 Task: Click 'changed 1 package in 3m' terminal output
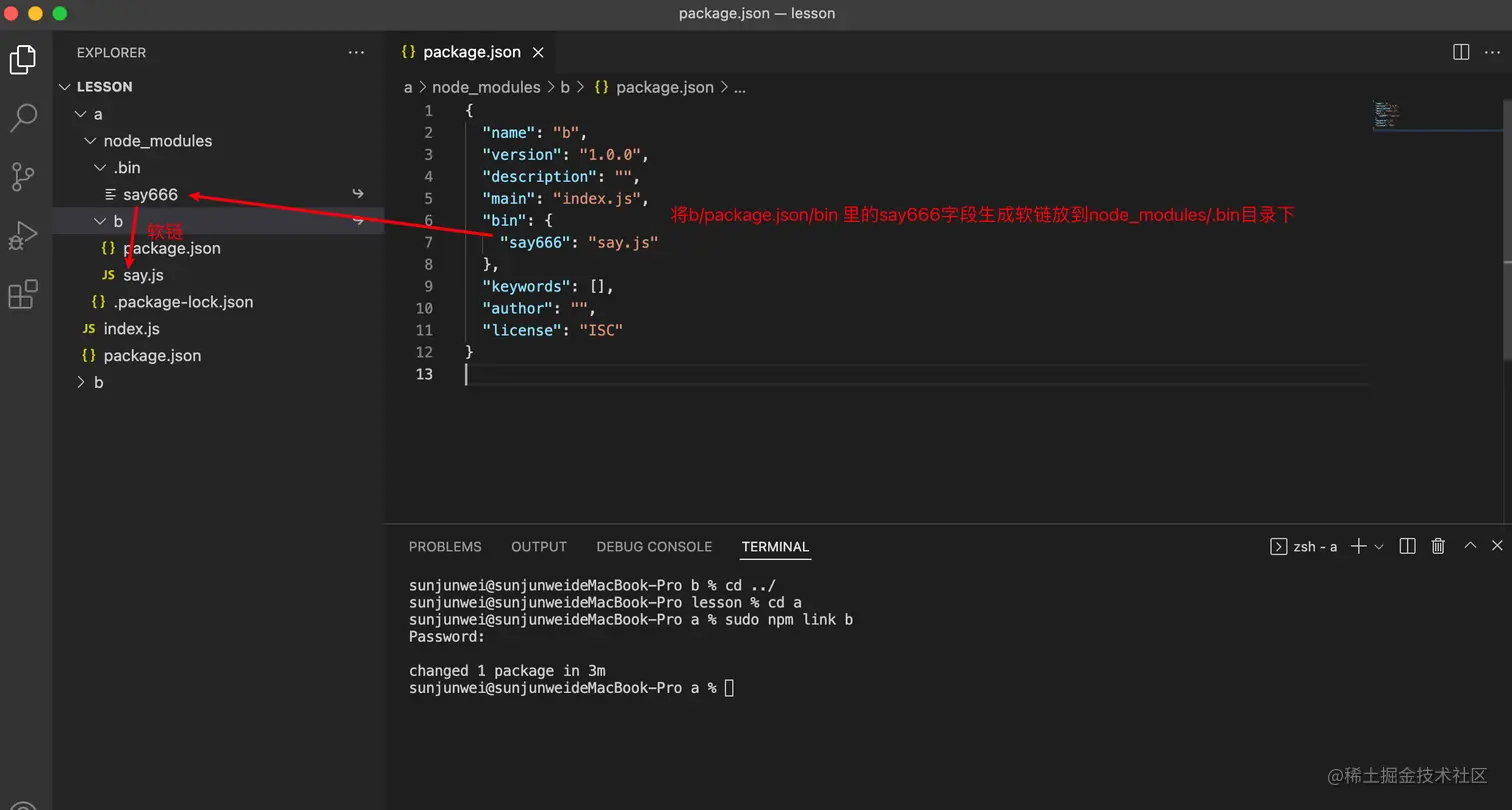click(x=507, y=671)
